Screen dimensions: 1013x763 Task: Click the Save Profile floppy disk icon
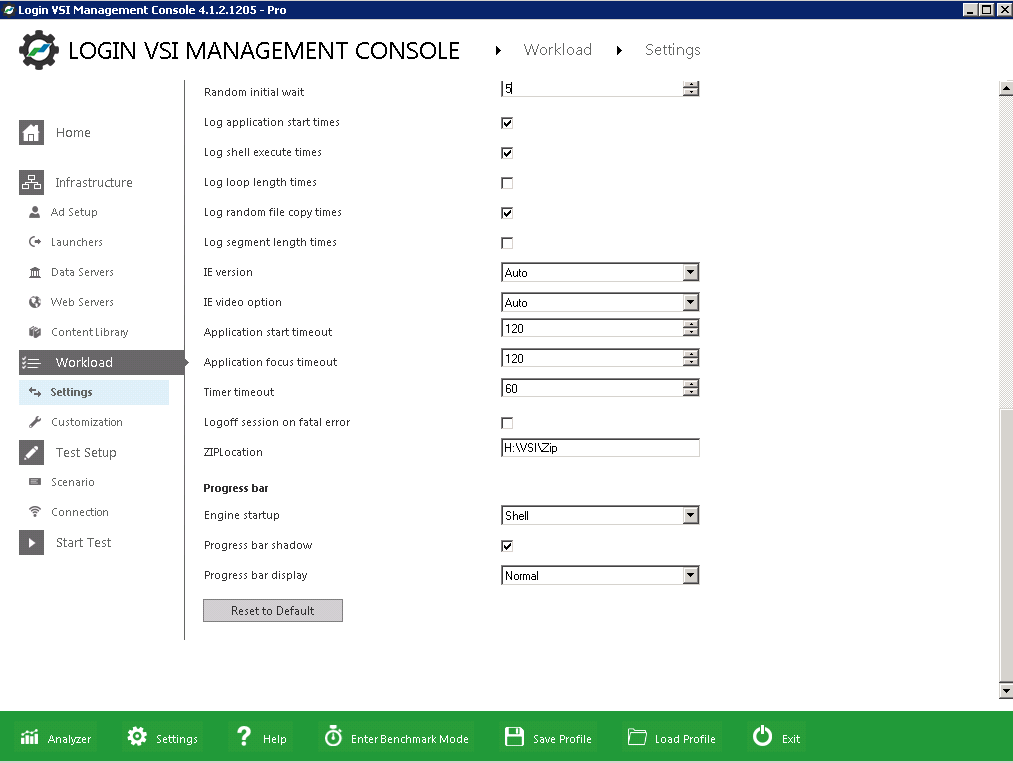point(514,737)
